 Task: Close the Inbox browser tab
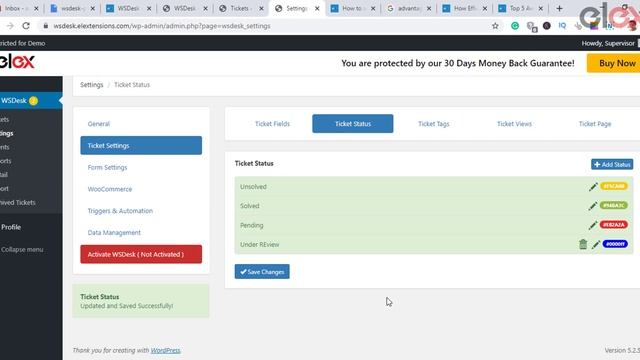tap(36, 8)
